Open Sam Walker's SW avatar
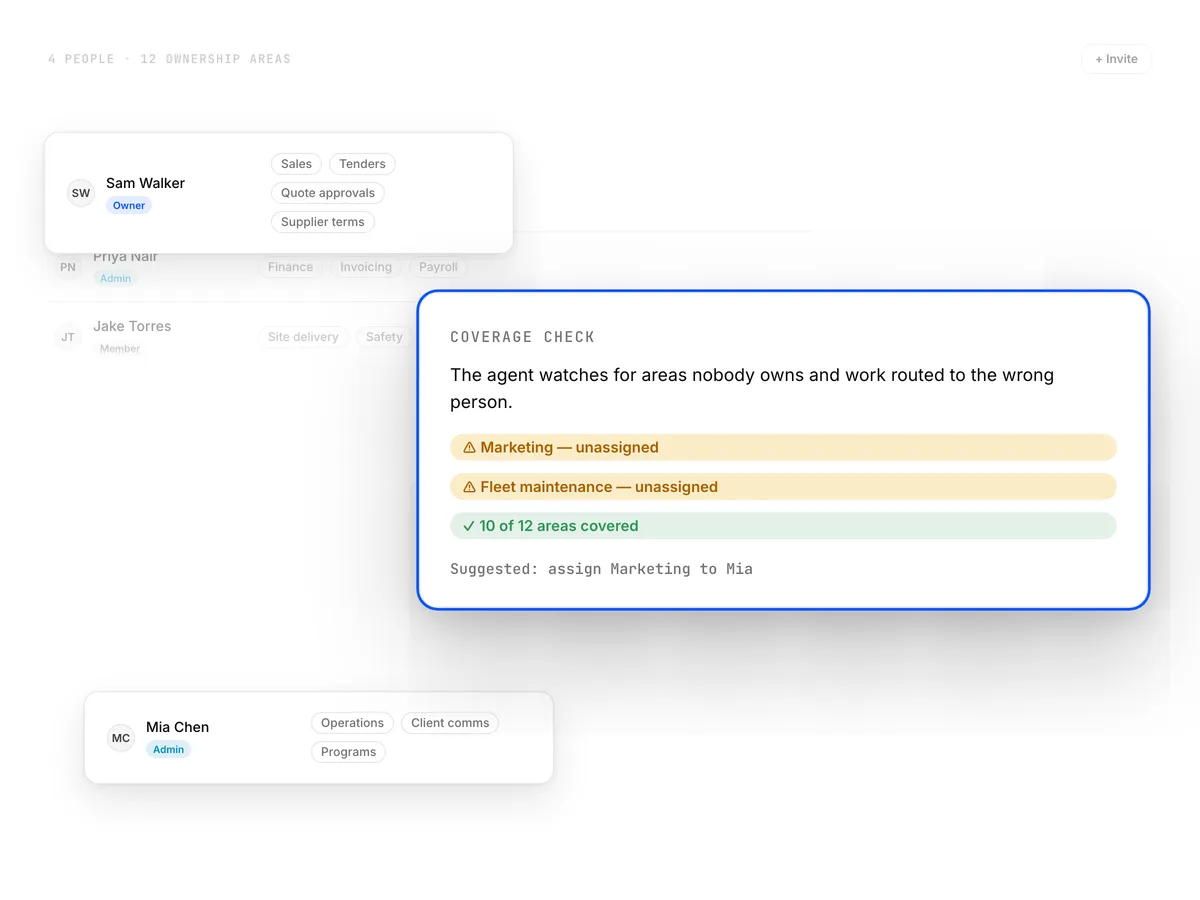This screenshot has width=1200, height=900. click(x=81, y=193)
